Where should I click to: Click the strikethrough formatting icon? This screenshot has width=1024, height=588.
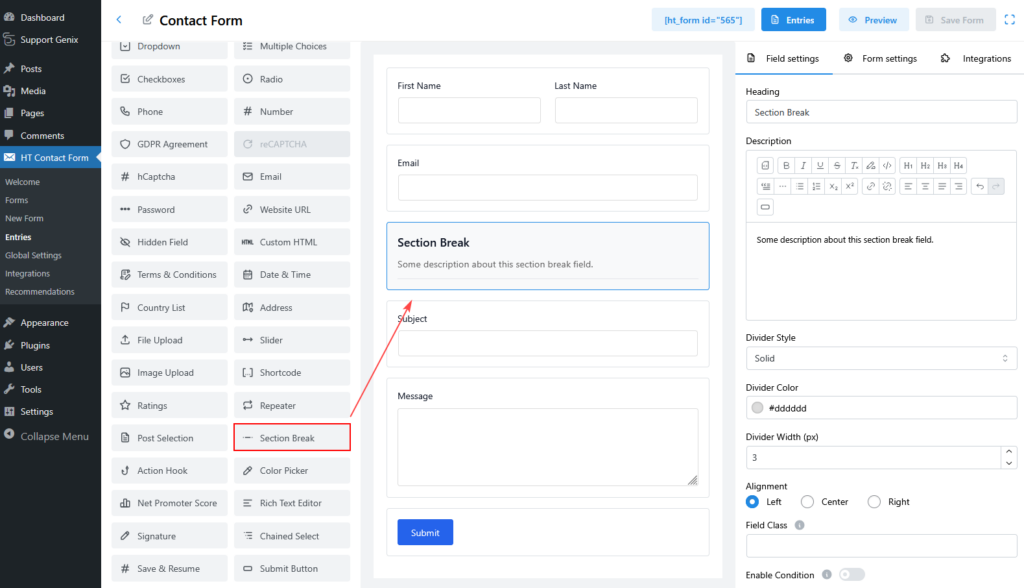pyautogui.click(x=837, y=166)
